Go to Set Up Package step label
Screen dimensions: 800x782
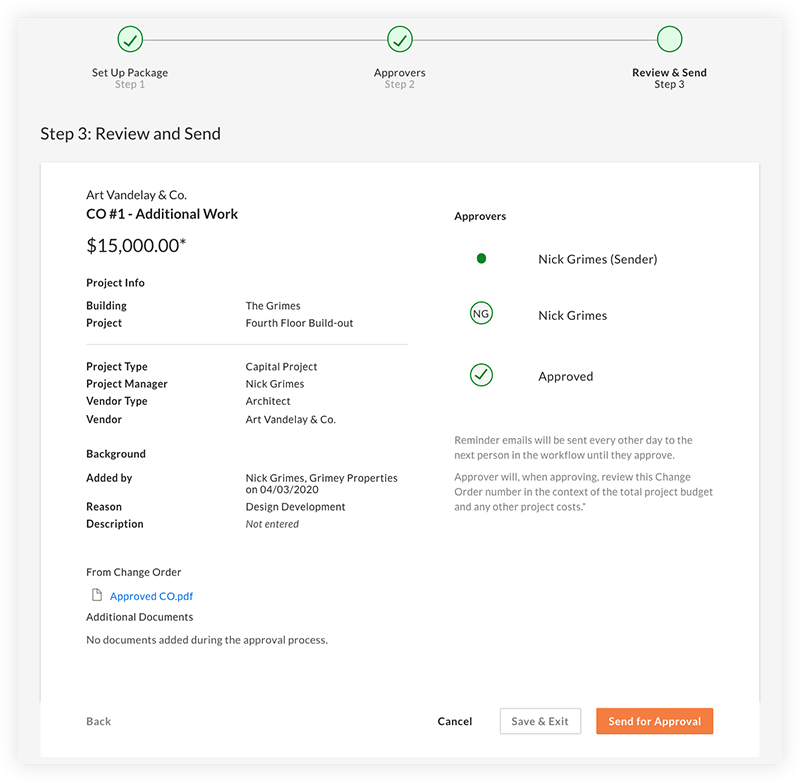(130, 73)
